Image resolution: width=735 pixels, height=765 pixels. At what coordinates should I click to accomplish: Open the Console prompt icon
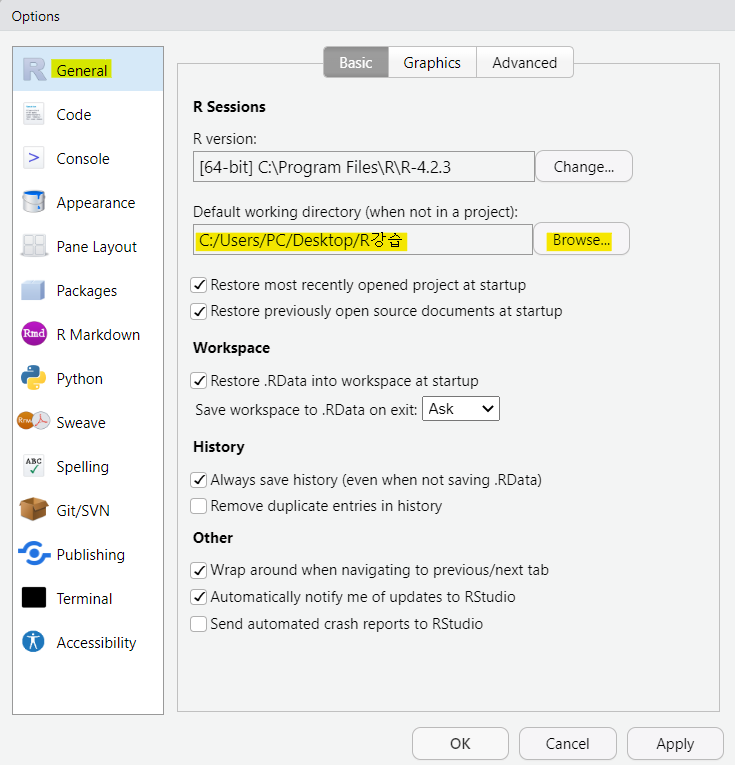(34, 158)
